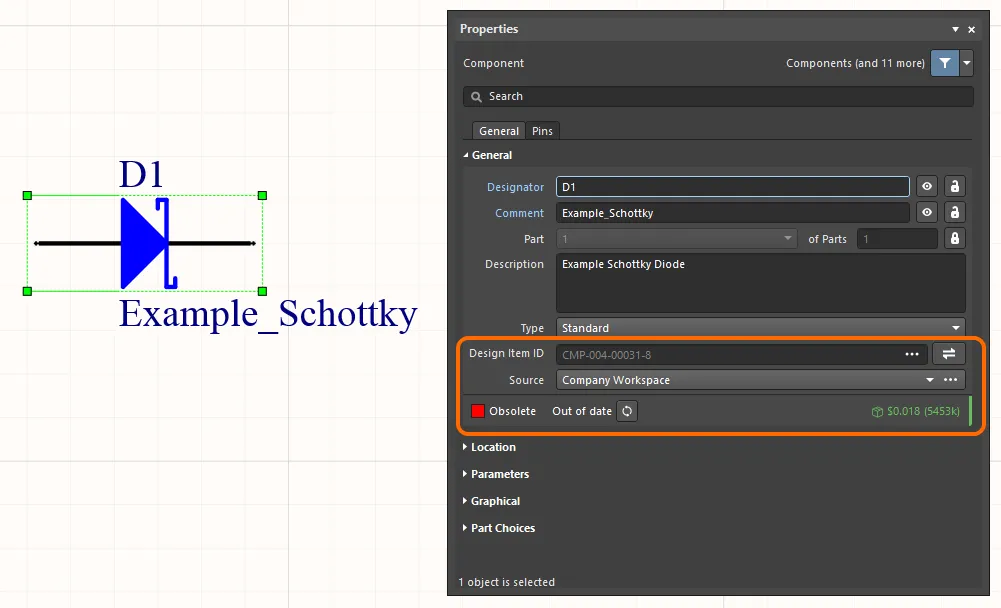The height and width of the screenshot is (608, 1001).
Task: Click the Example_Schottky comment text on schematic
Action: click(x=268, y=314)
